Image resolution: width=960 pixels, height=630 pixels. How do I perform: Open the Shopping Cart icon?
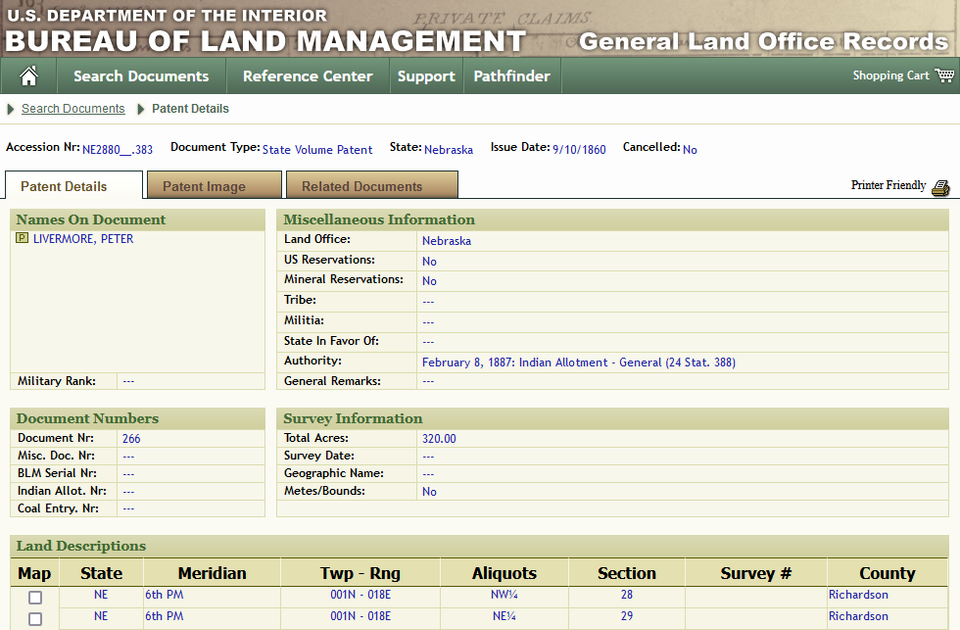(x=945, y=75)
